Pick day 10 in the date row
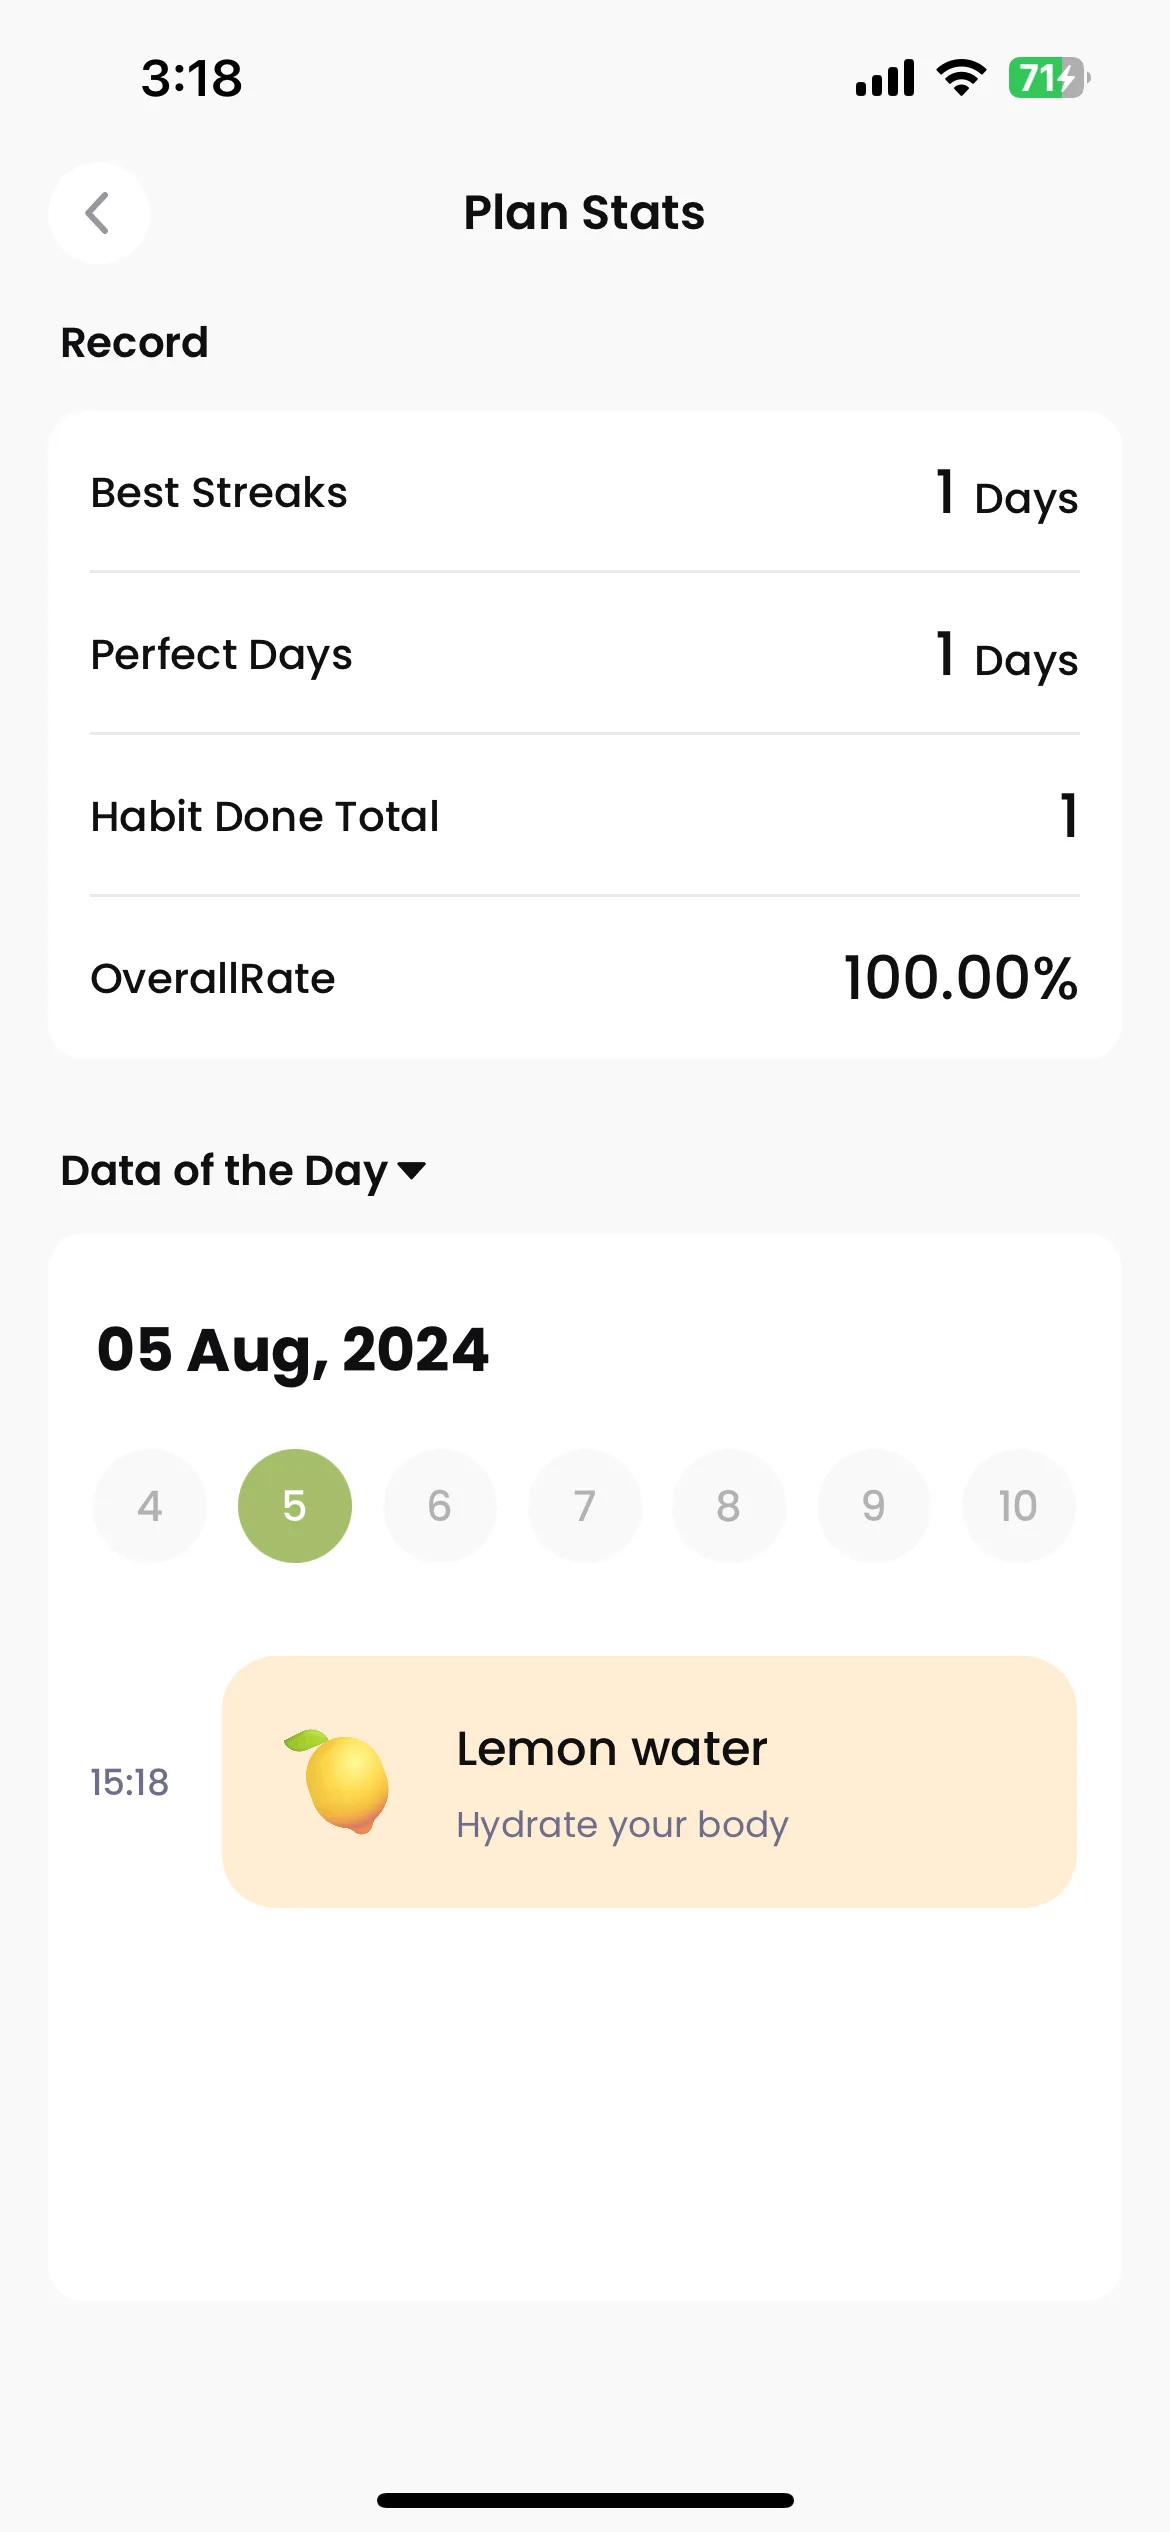This screenshot has width=1170, height=2532. 1019,1506
